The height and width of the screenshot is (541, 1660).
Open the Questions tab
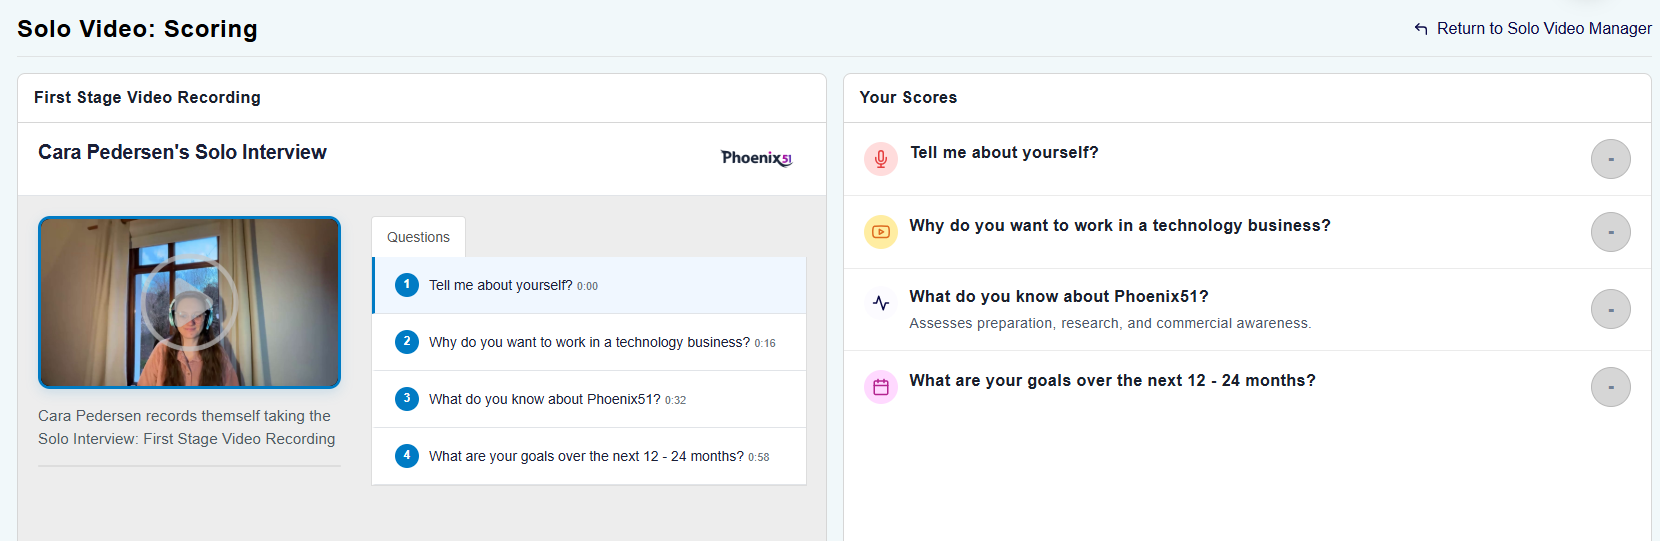(x=418, y=237)
